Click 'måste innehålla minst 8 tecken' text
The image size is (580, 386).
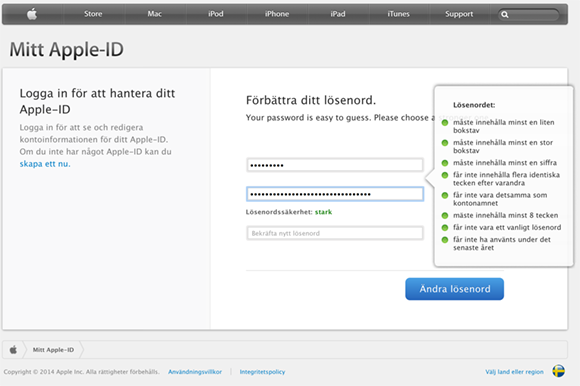click(x=506, y=215)
